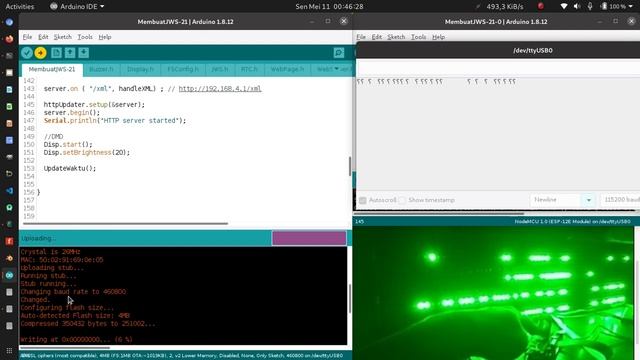Click the code editor horizontal scrollbar
The width and height of the screenshot is (640, 360).
125,224
